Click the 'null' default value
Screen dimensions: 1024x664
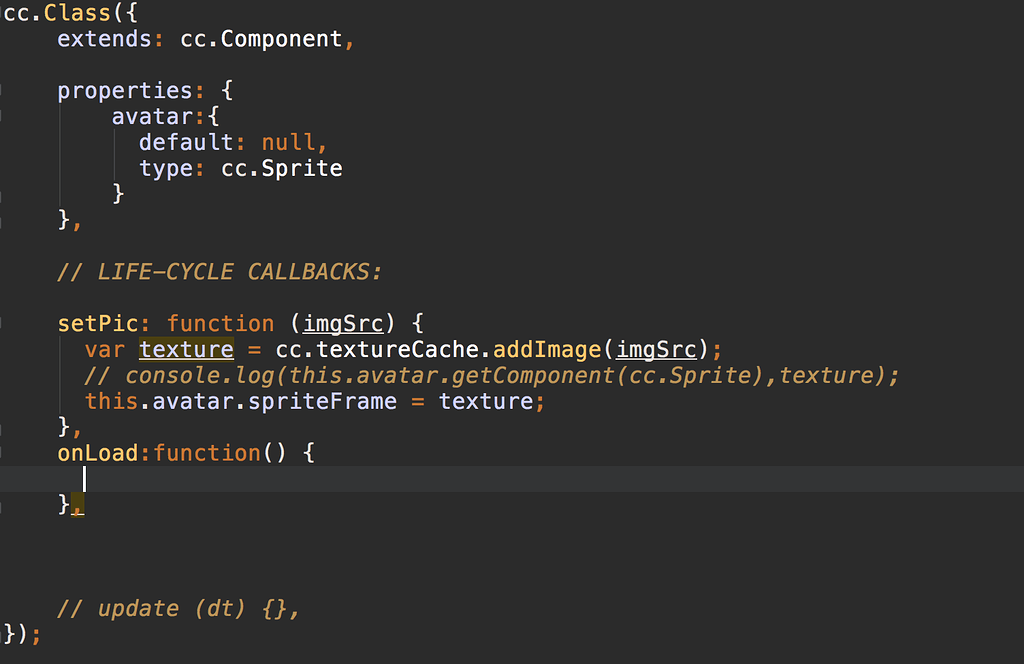(288, 142)
